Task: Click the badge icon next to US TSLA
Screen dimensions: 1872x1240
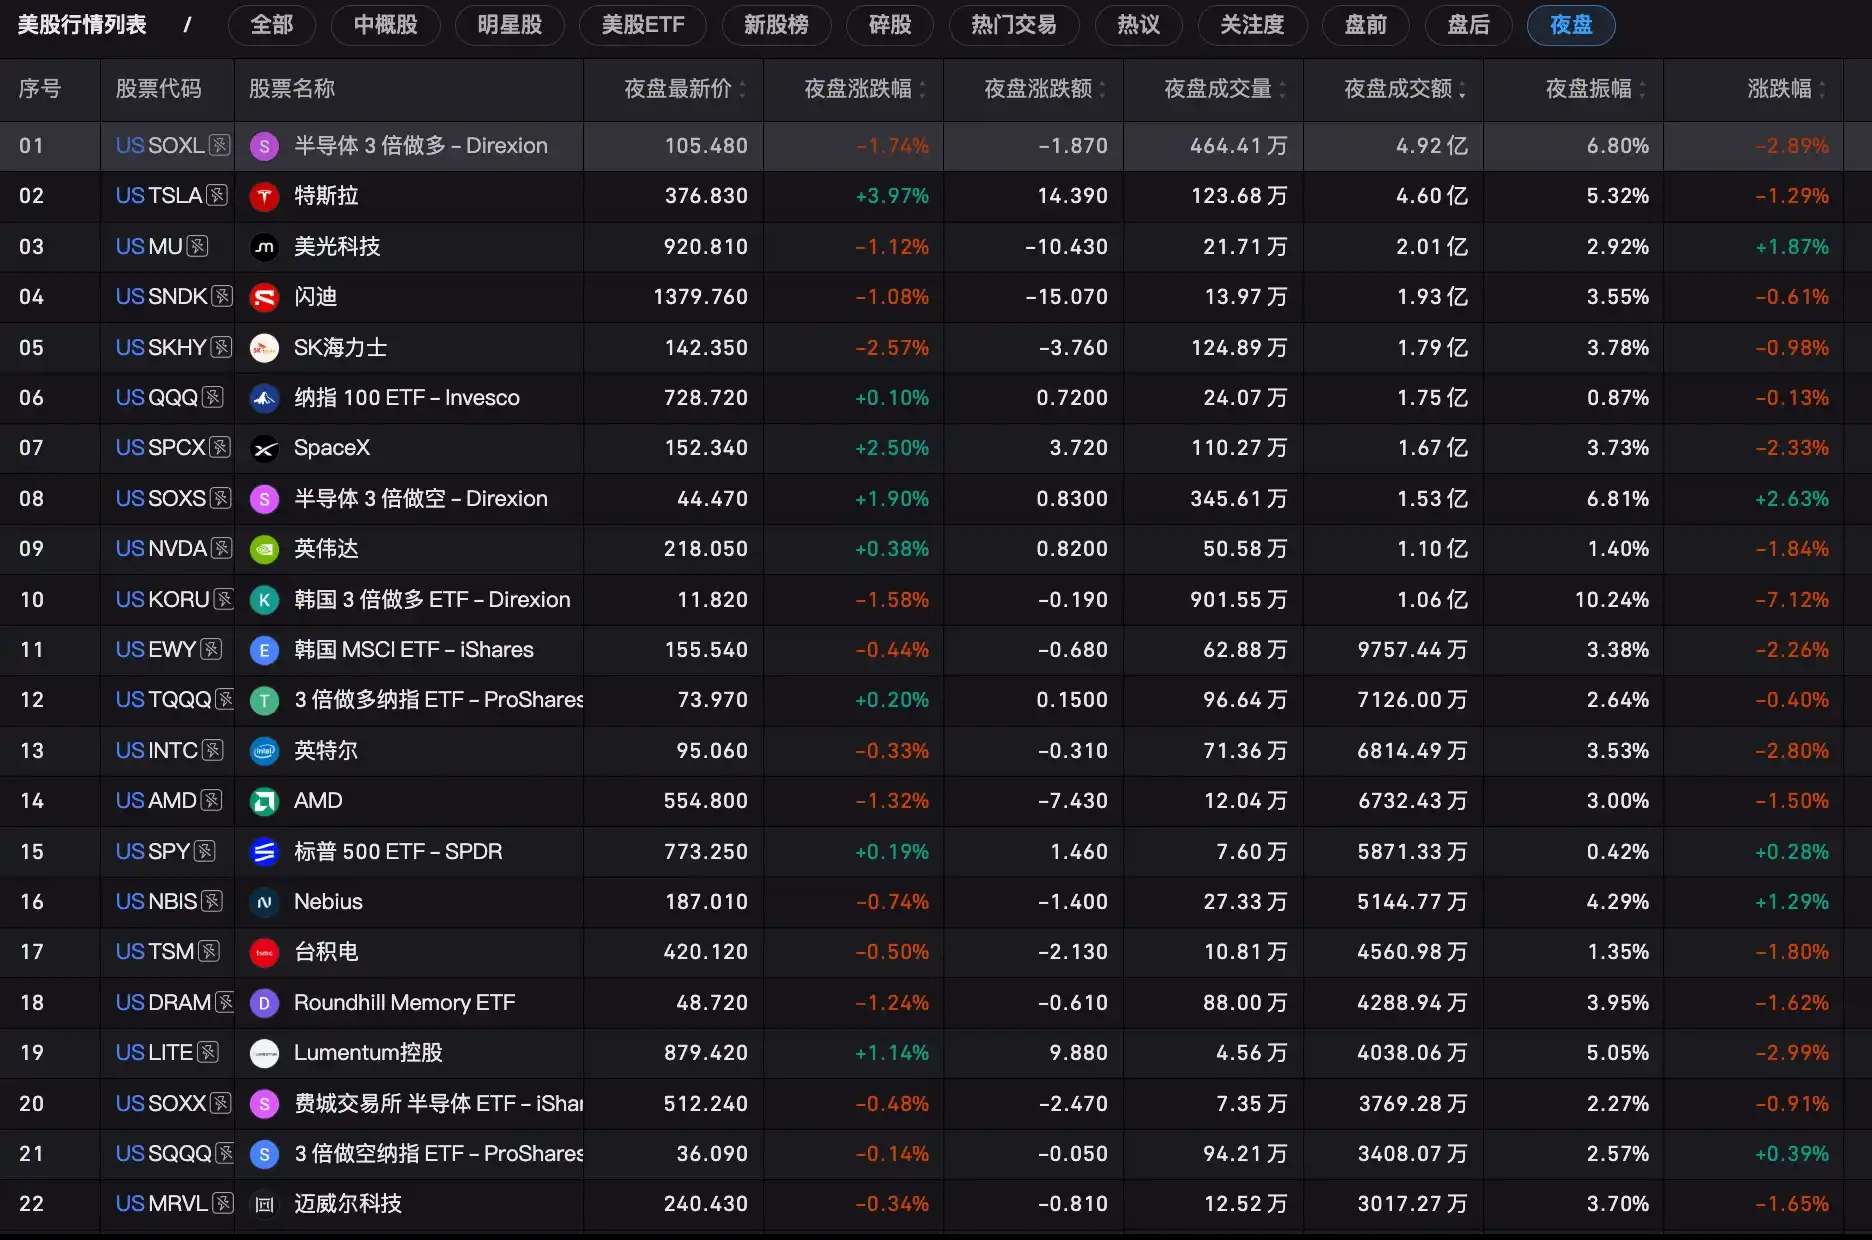Action: pyautogui.click(x=217, y=196)
